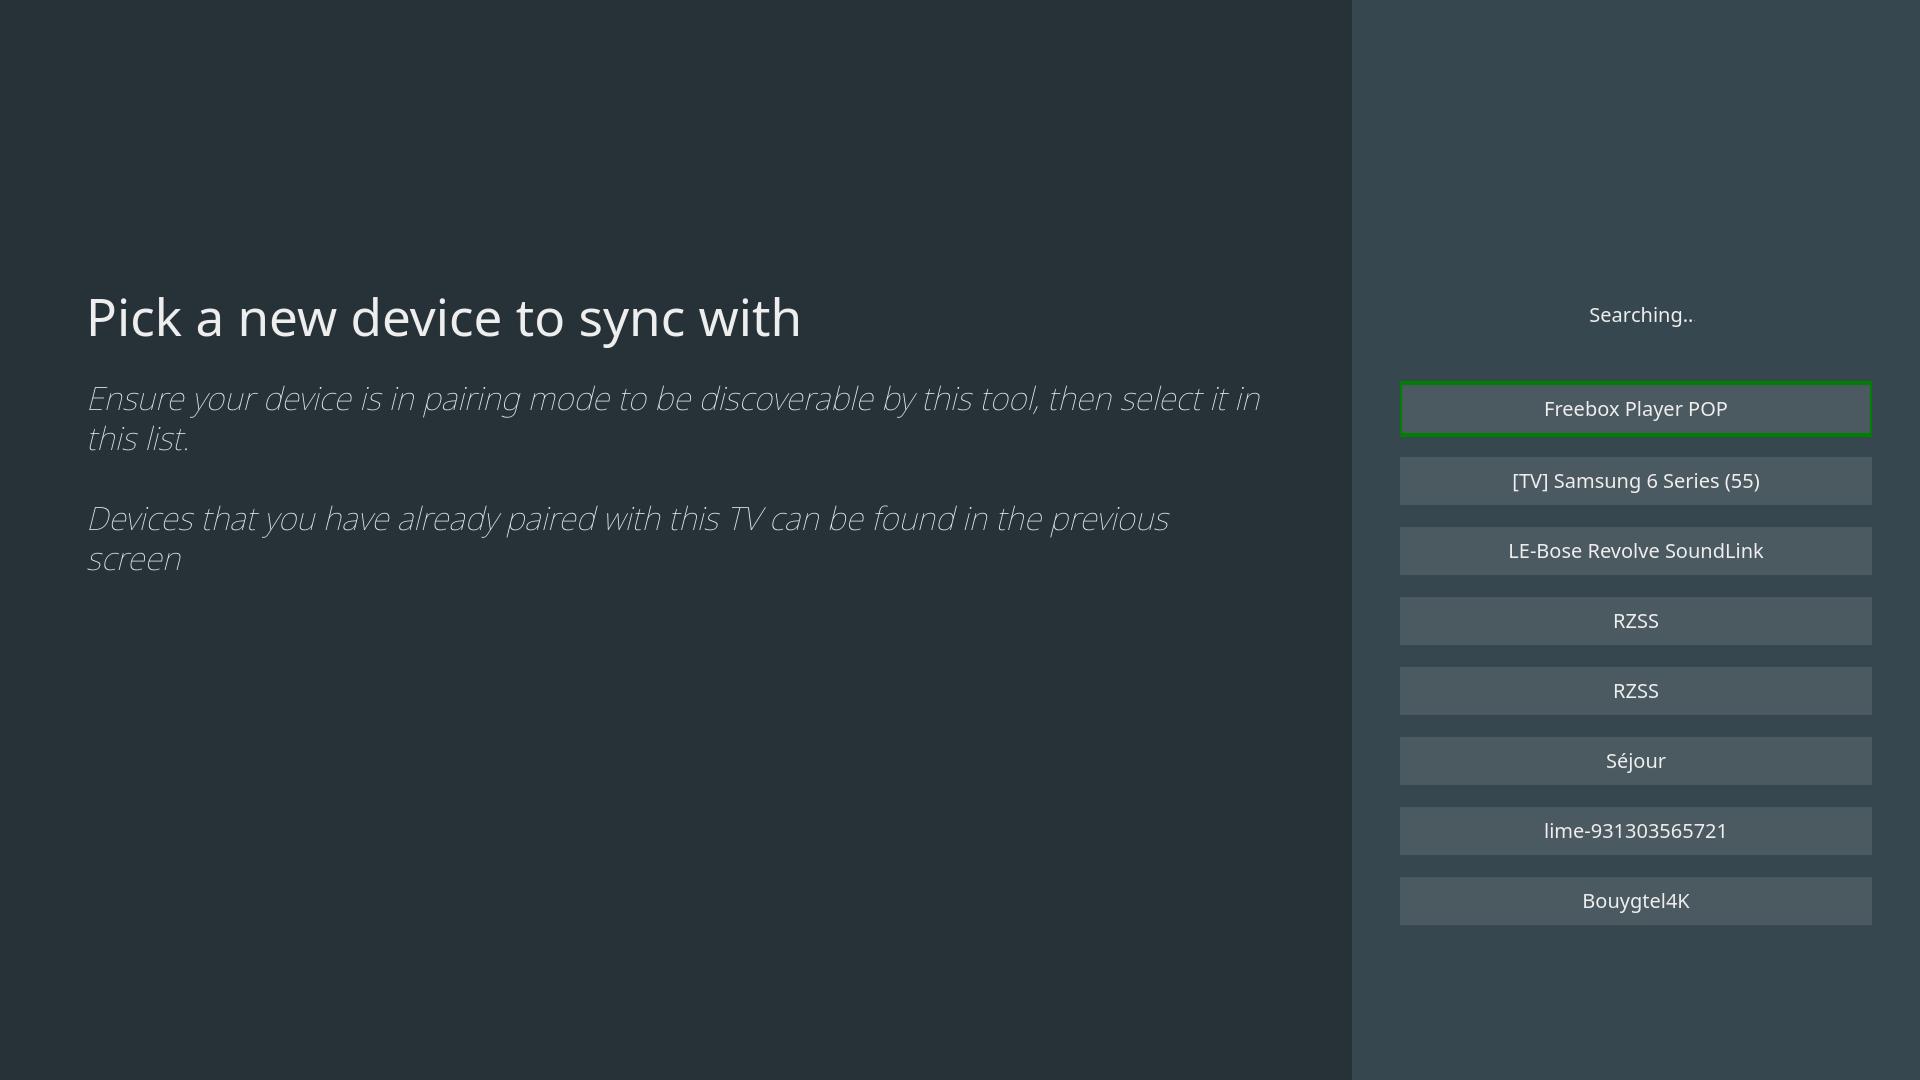
Task: Click the pairing mode instruction text
Action: pyautogui.click(x=672, y=418)
